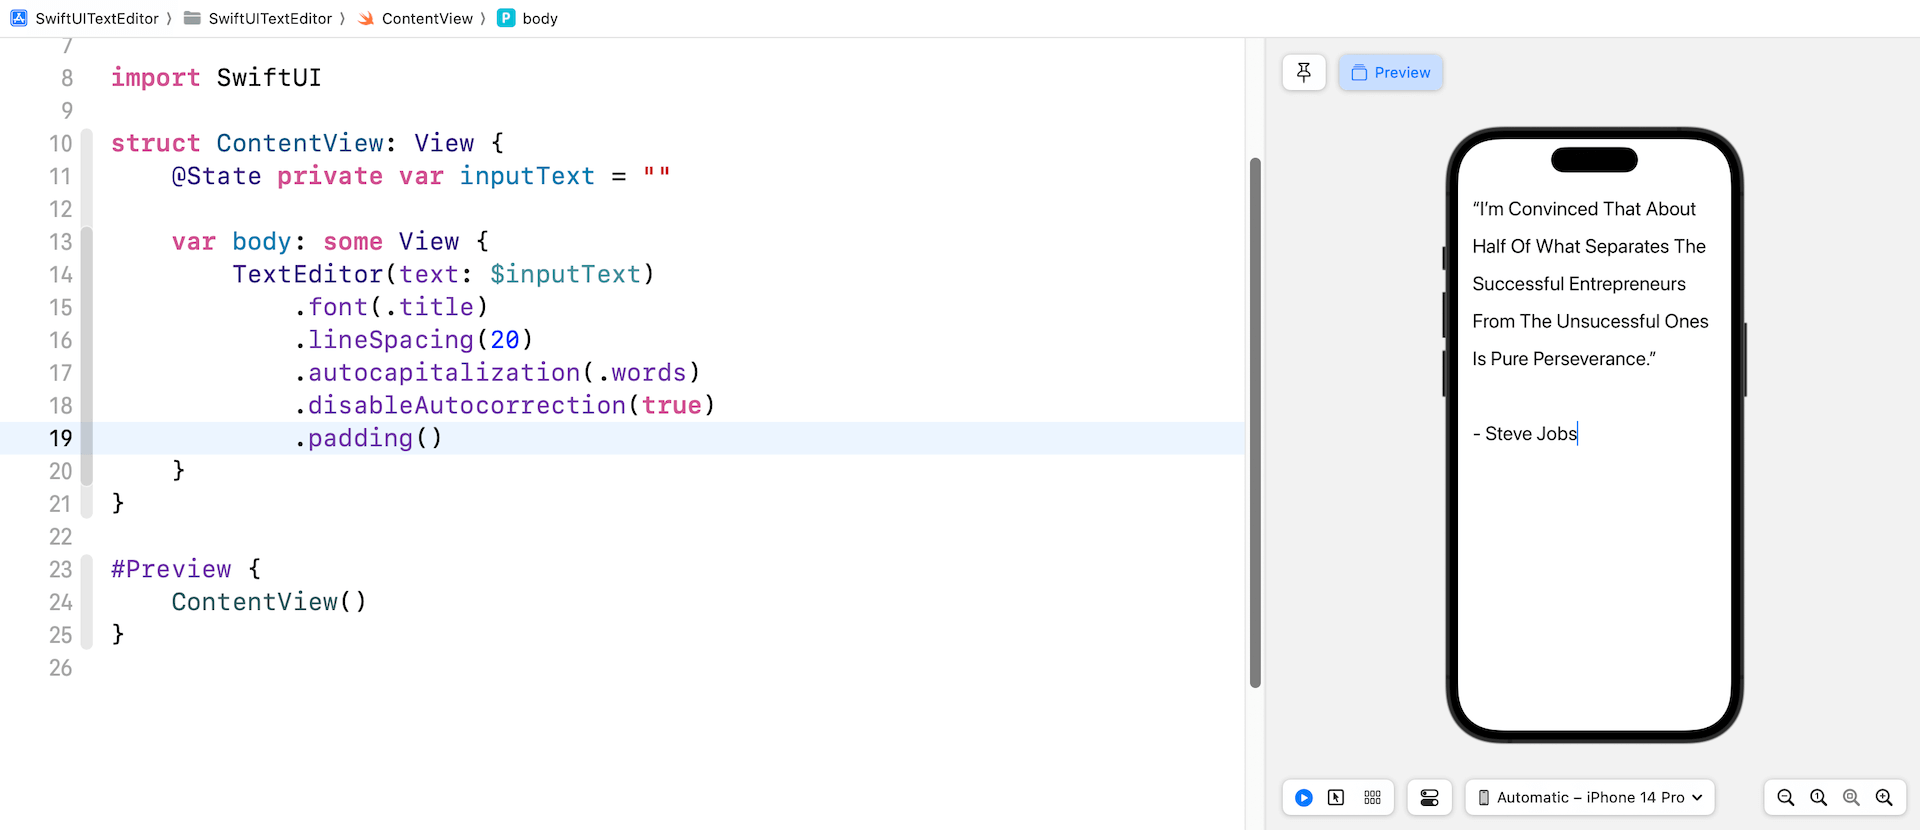Click 'Is Pure Perseverance.' line in preview
The image size is (1920, 830).
point(1564,359)
